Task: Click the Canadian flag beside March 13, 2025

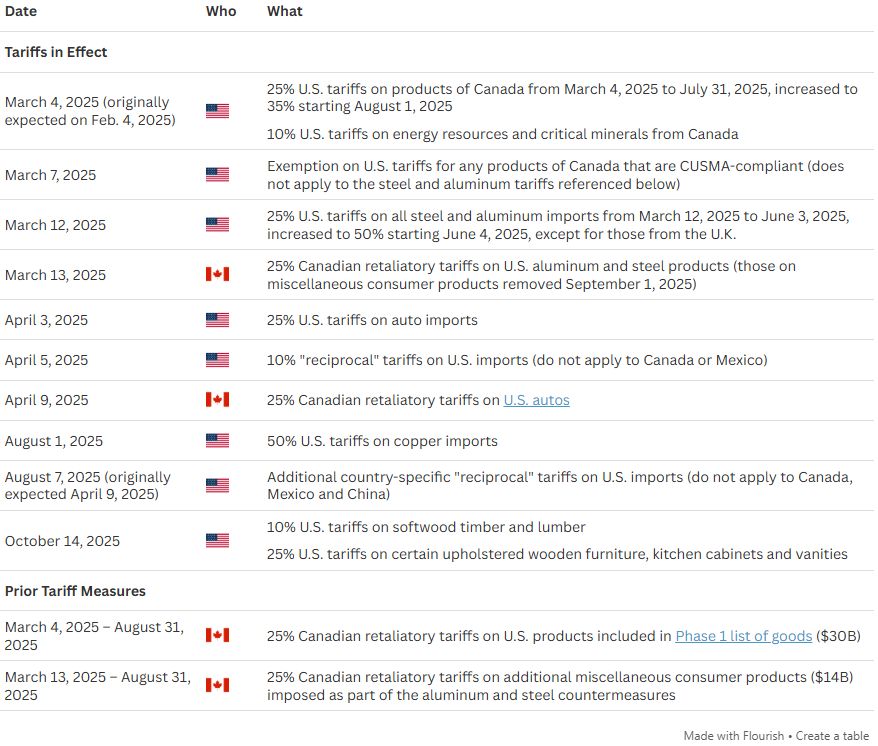Action: (x=217, y=274)
